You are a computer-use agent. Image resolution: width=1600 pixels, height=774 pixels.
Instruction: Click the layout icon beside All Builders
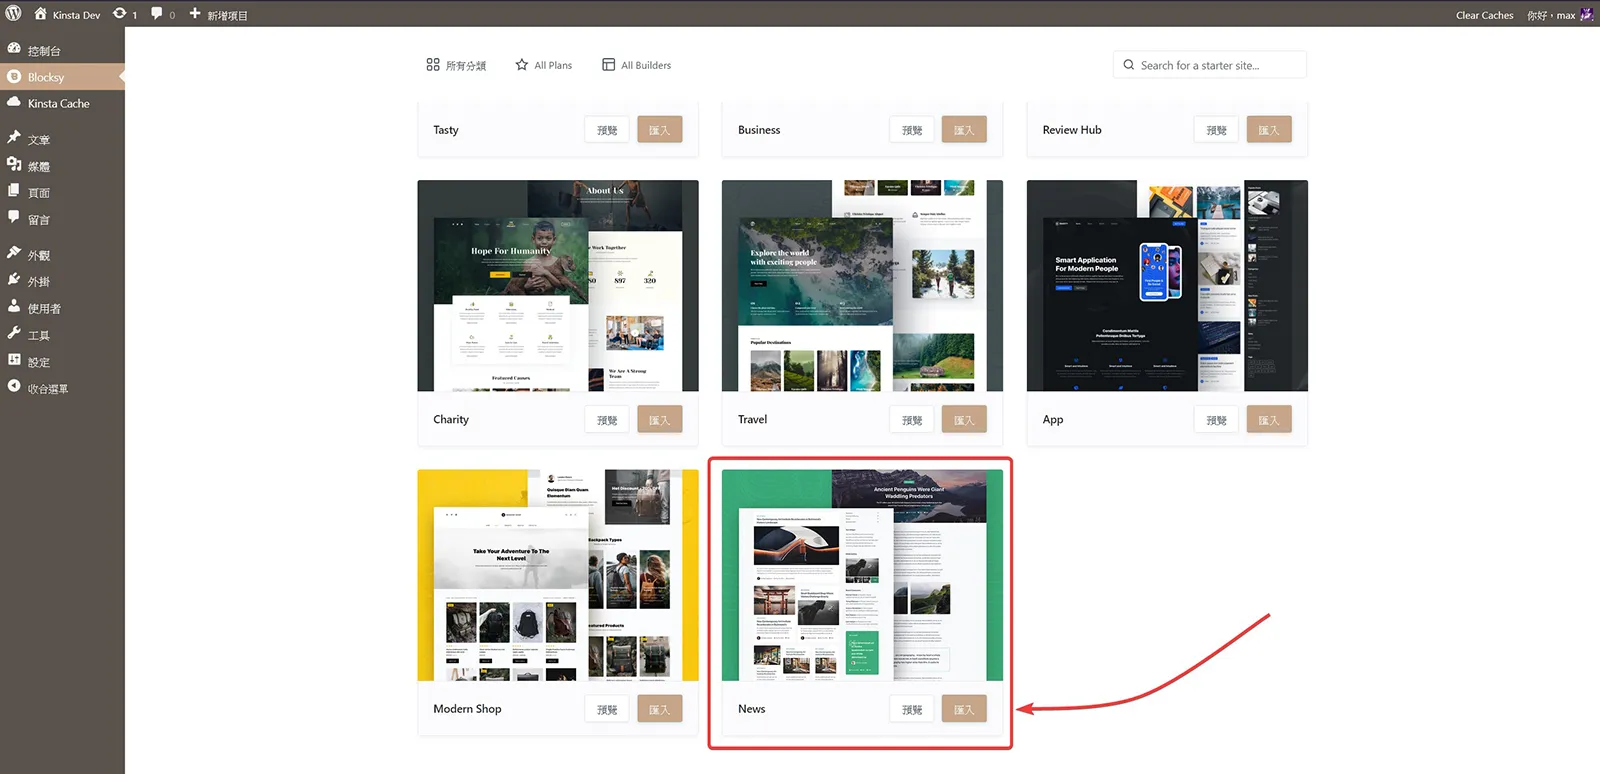click(608, 65)
